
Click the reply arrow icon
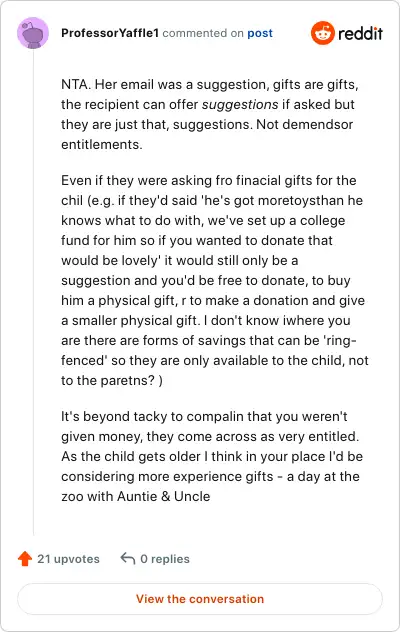[128, 558]
